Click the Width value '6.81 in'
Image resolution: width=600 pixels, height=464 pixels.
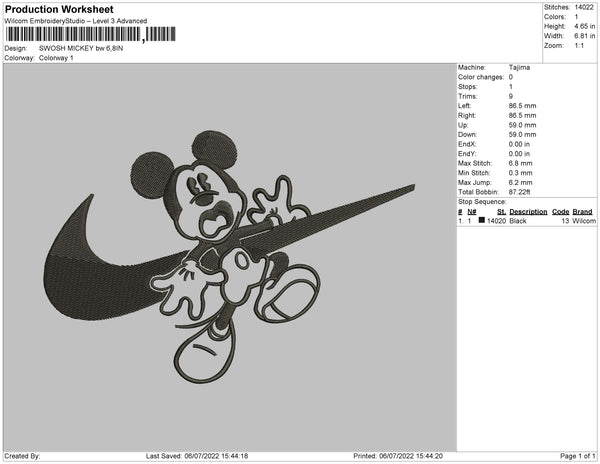(585, 36)
